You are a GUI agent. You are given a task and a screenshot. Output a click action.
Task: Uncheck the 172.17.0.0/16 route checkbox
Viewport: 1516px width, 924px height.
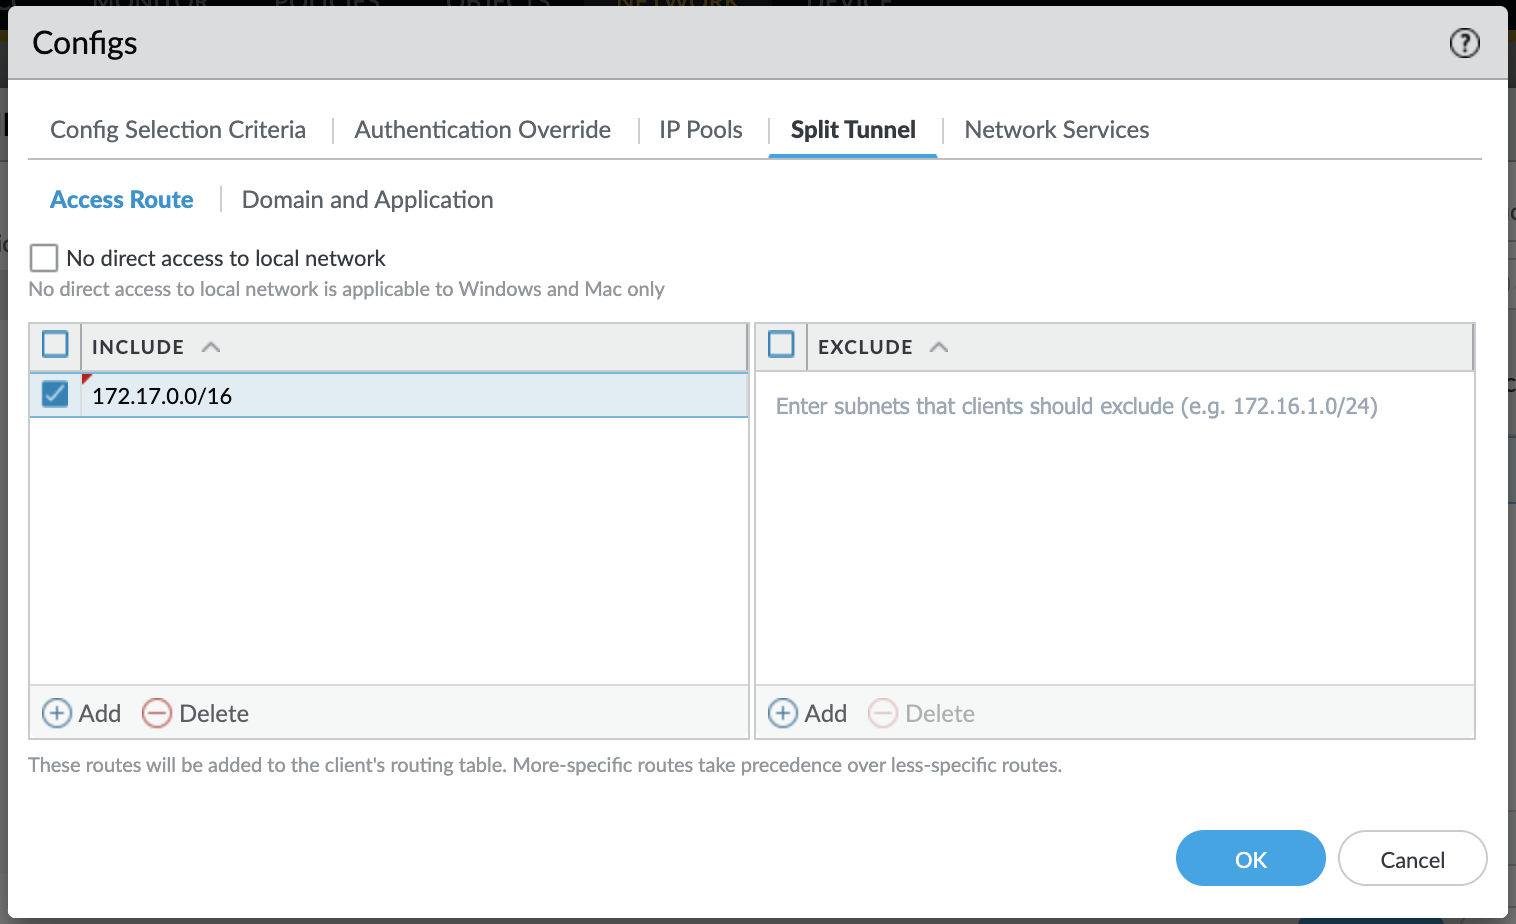pos(55,395)
